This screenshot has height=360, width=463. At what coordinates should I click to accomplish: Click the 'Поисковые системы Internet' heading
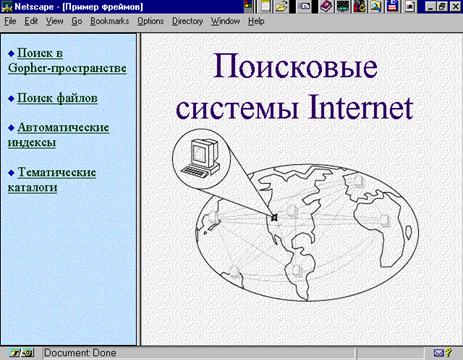pyautogui.click(x=295, y=87)
